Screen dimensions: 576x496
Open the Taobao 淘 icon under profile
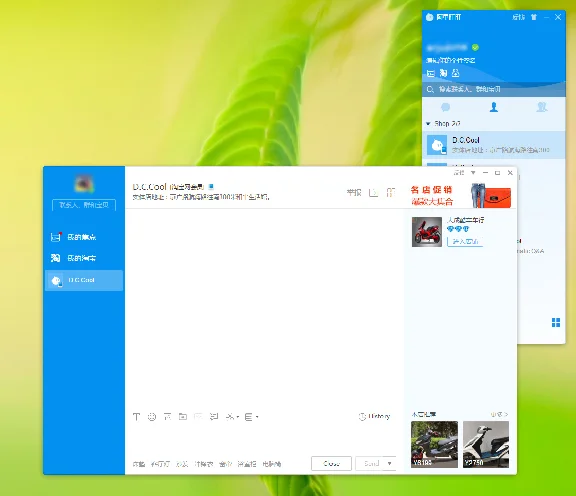click(443, 73)
